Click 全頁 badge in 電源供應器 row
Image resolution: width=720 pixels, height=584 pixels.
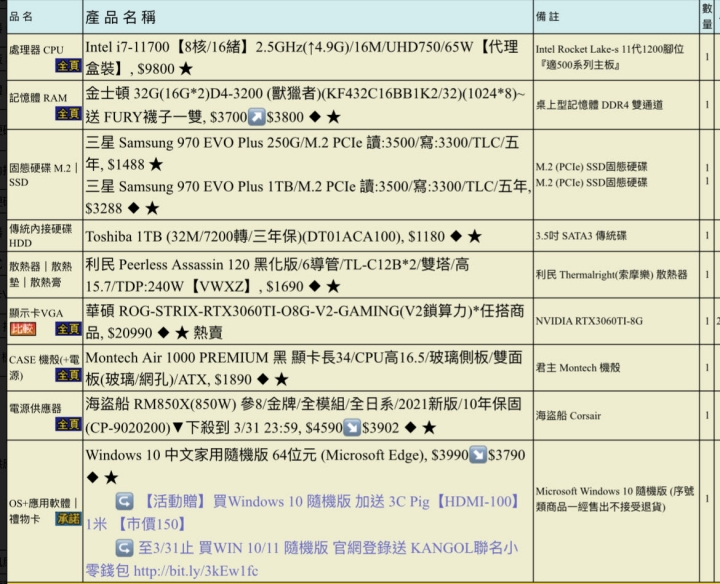click(x=68, y=424)
